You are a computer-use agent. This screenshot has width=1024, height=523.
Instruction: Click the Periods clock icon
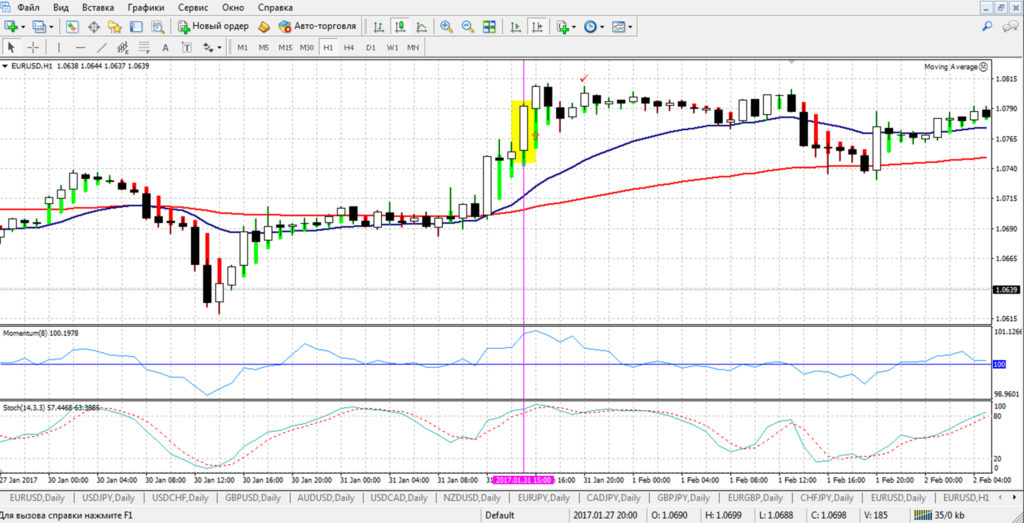coord(590,27)
